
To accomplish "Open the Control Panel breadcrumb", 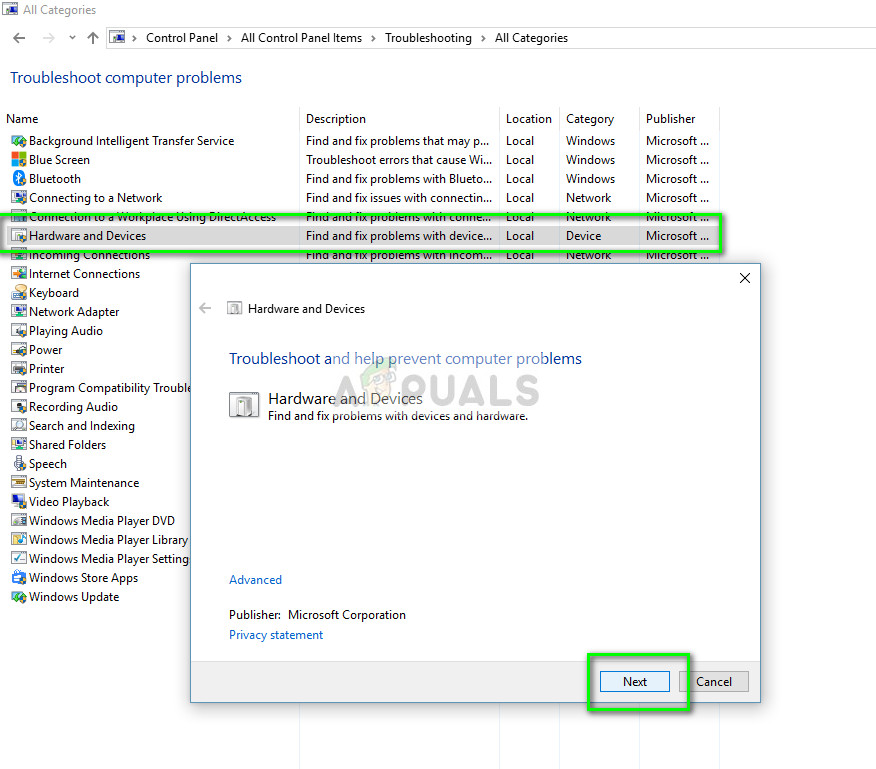I will [x=182, y=38].
